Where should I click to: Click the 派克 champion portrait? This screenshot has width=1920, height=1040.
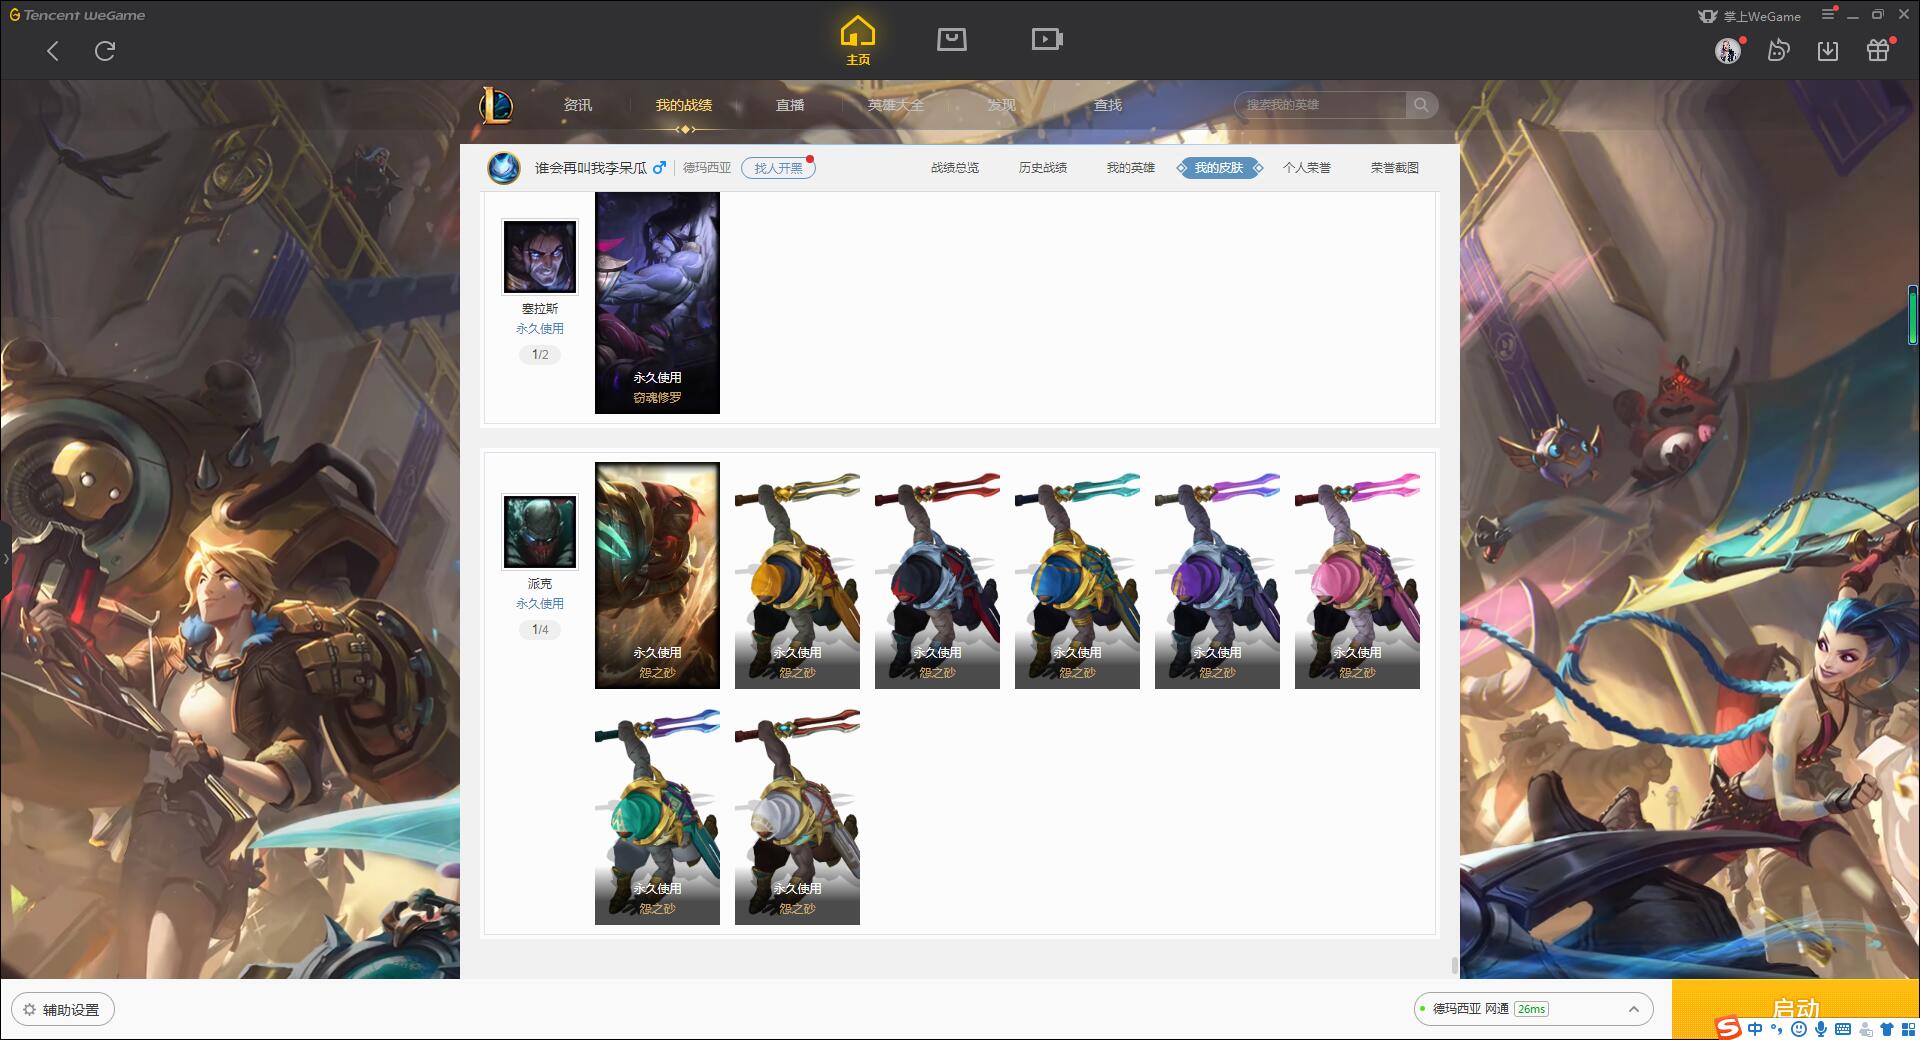click(540, 532)
